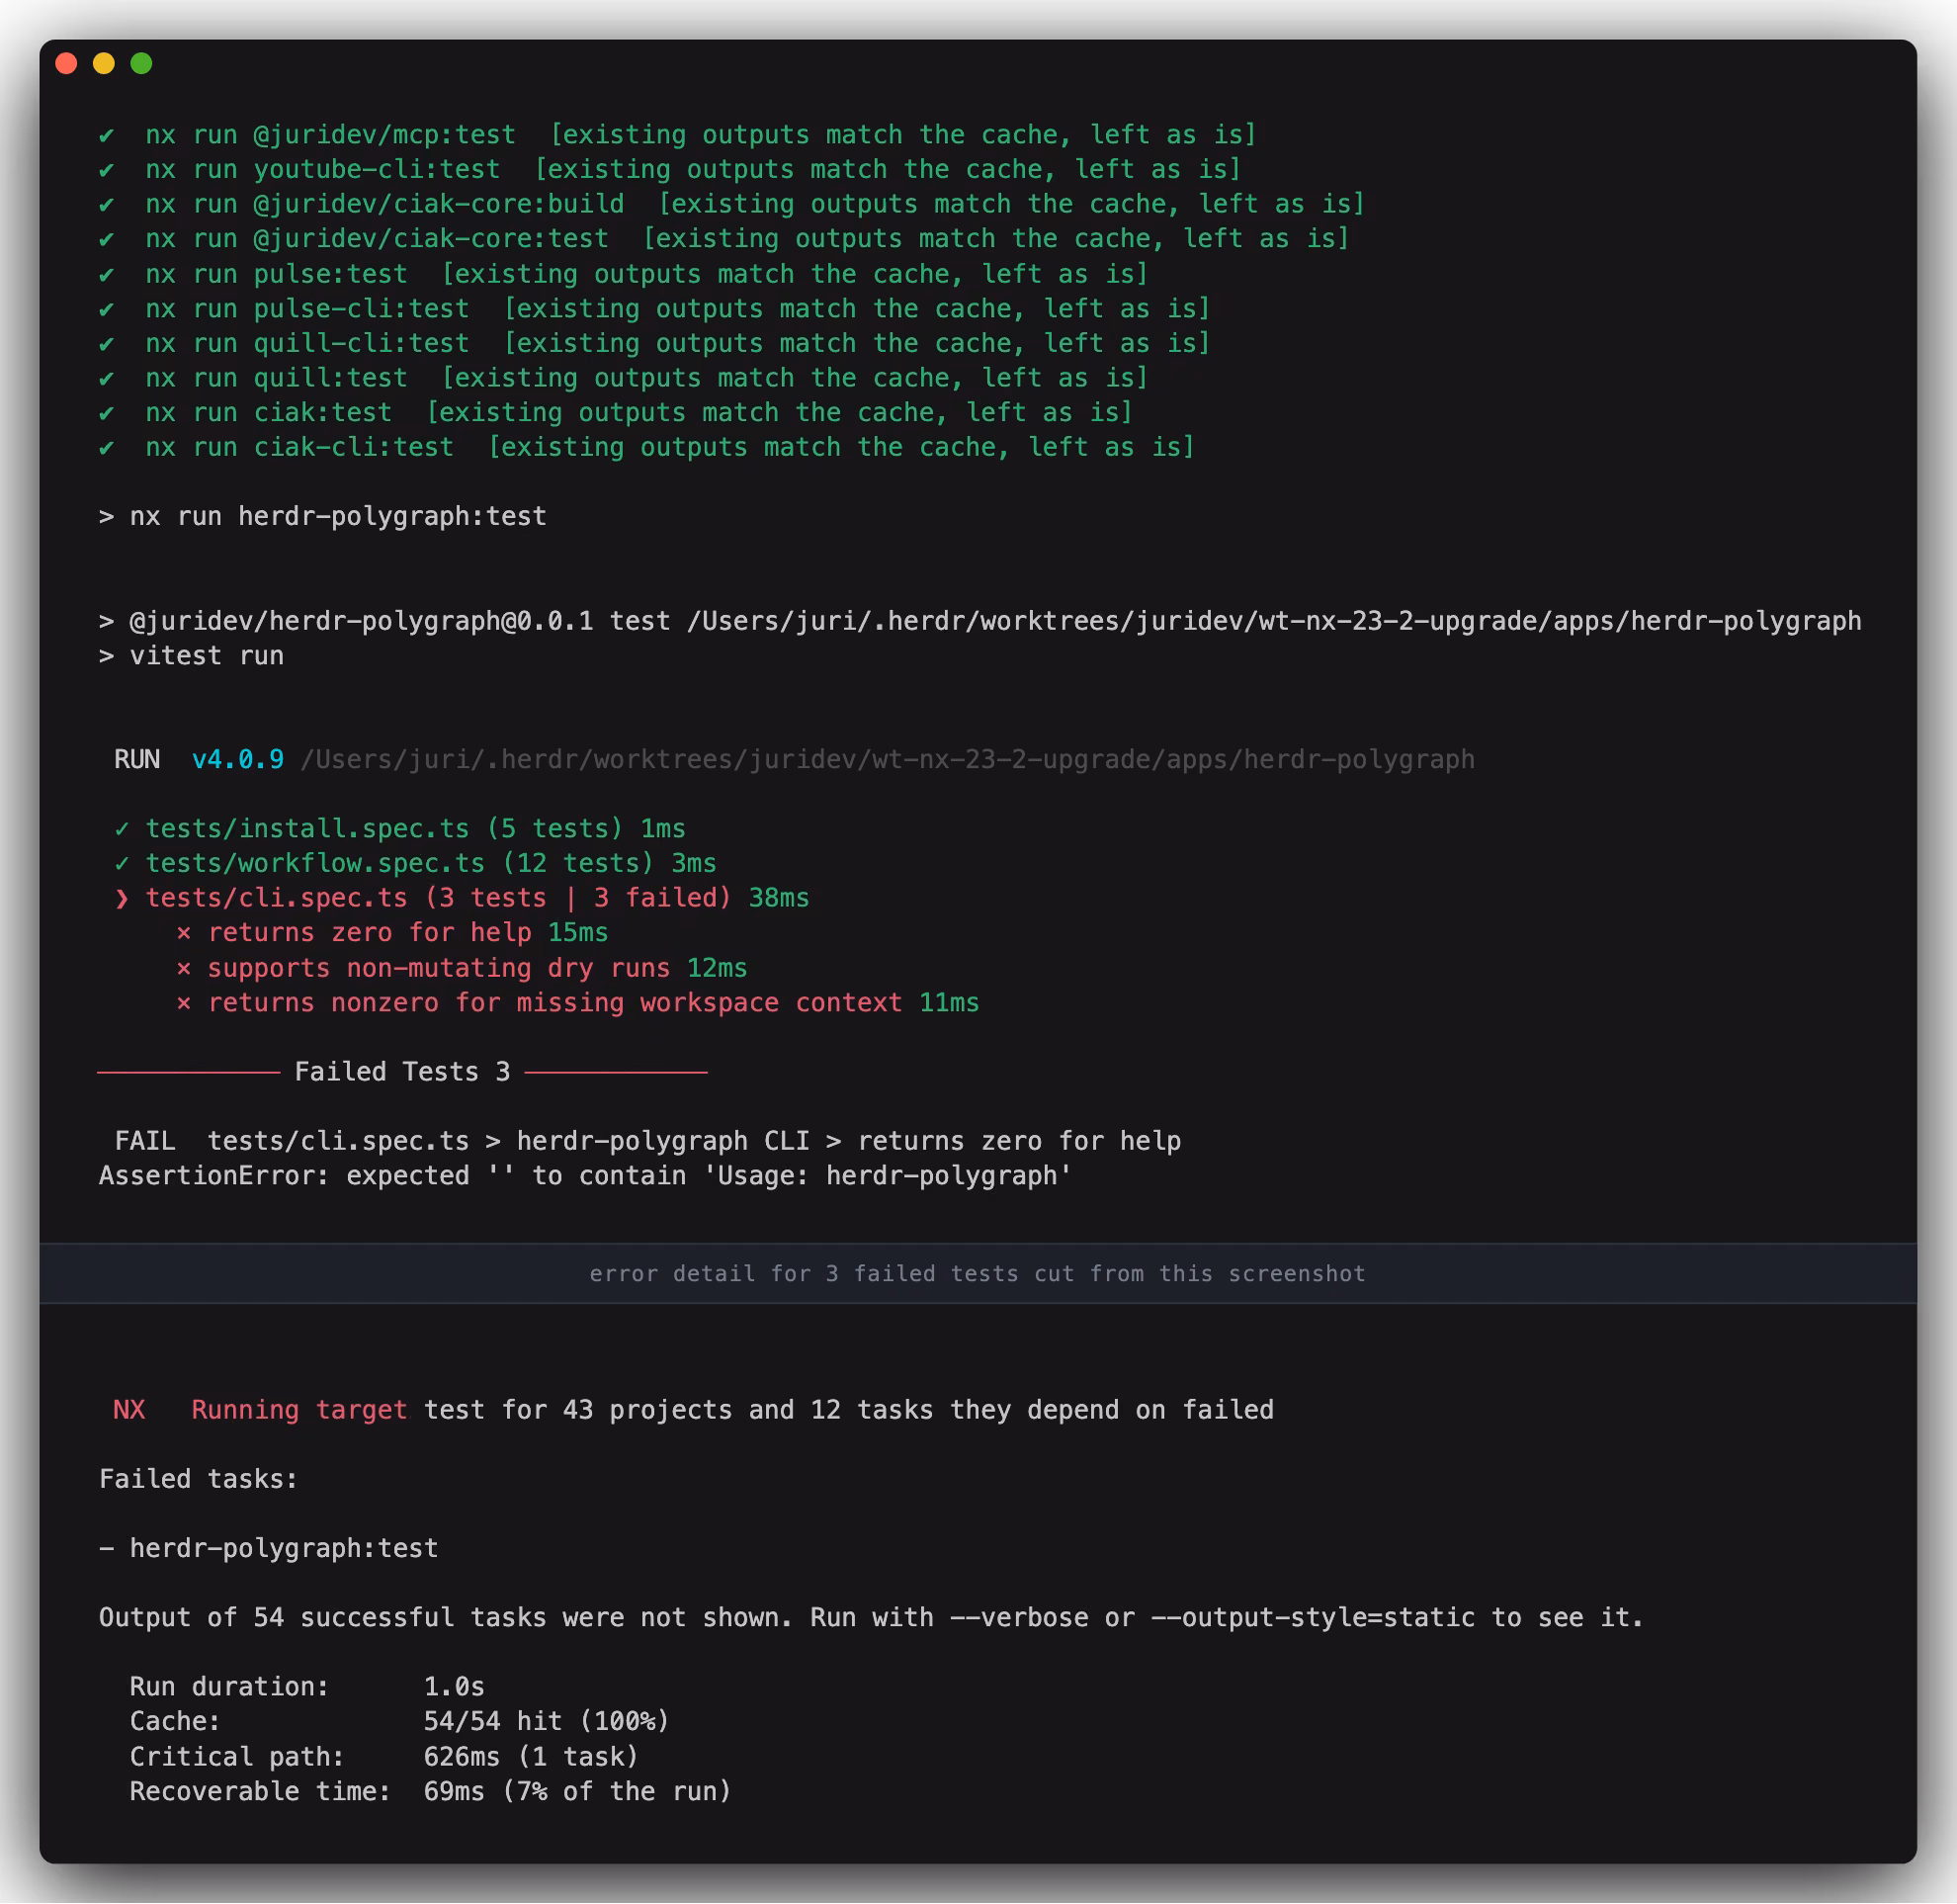
Task: Select the 'nx run pulse:test' line
Action: click(623, 274)
